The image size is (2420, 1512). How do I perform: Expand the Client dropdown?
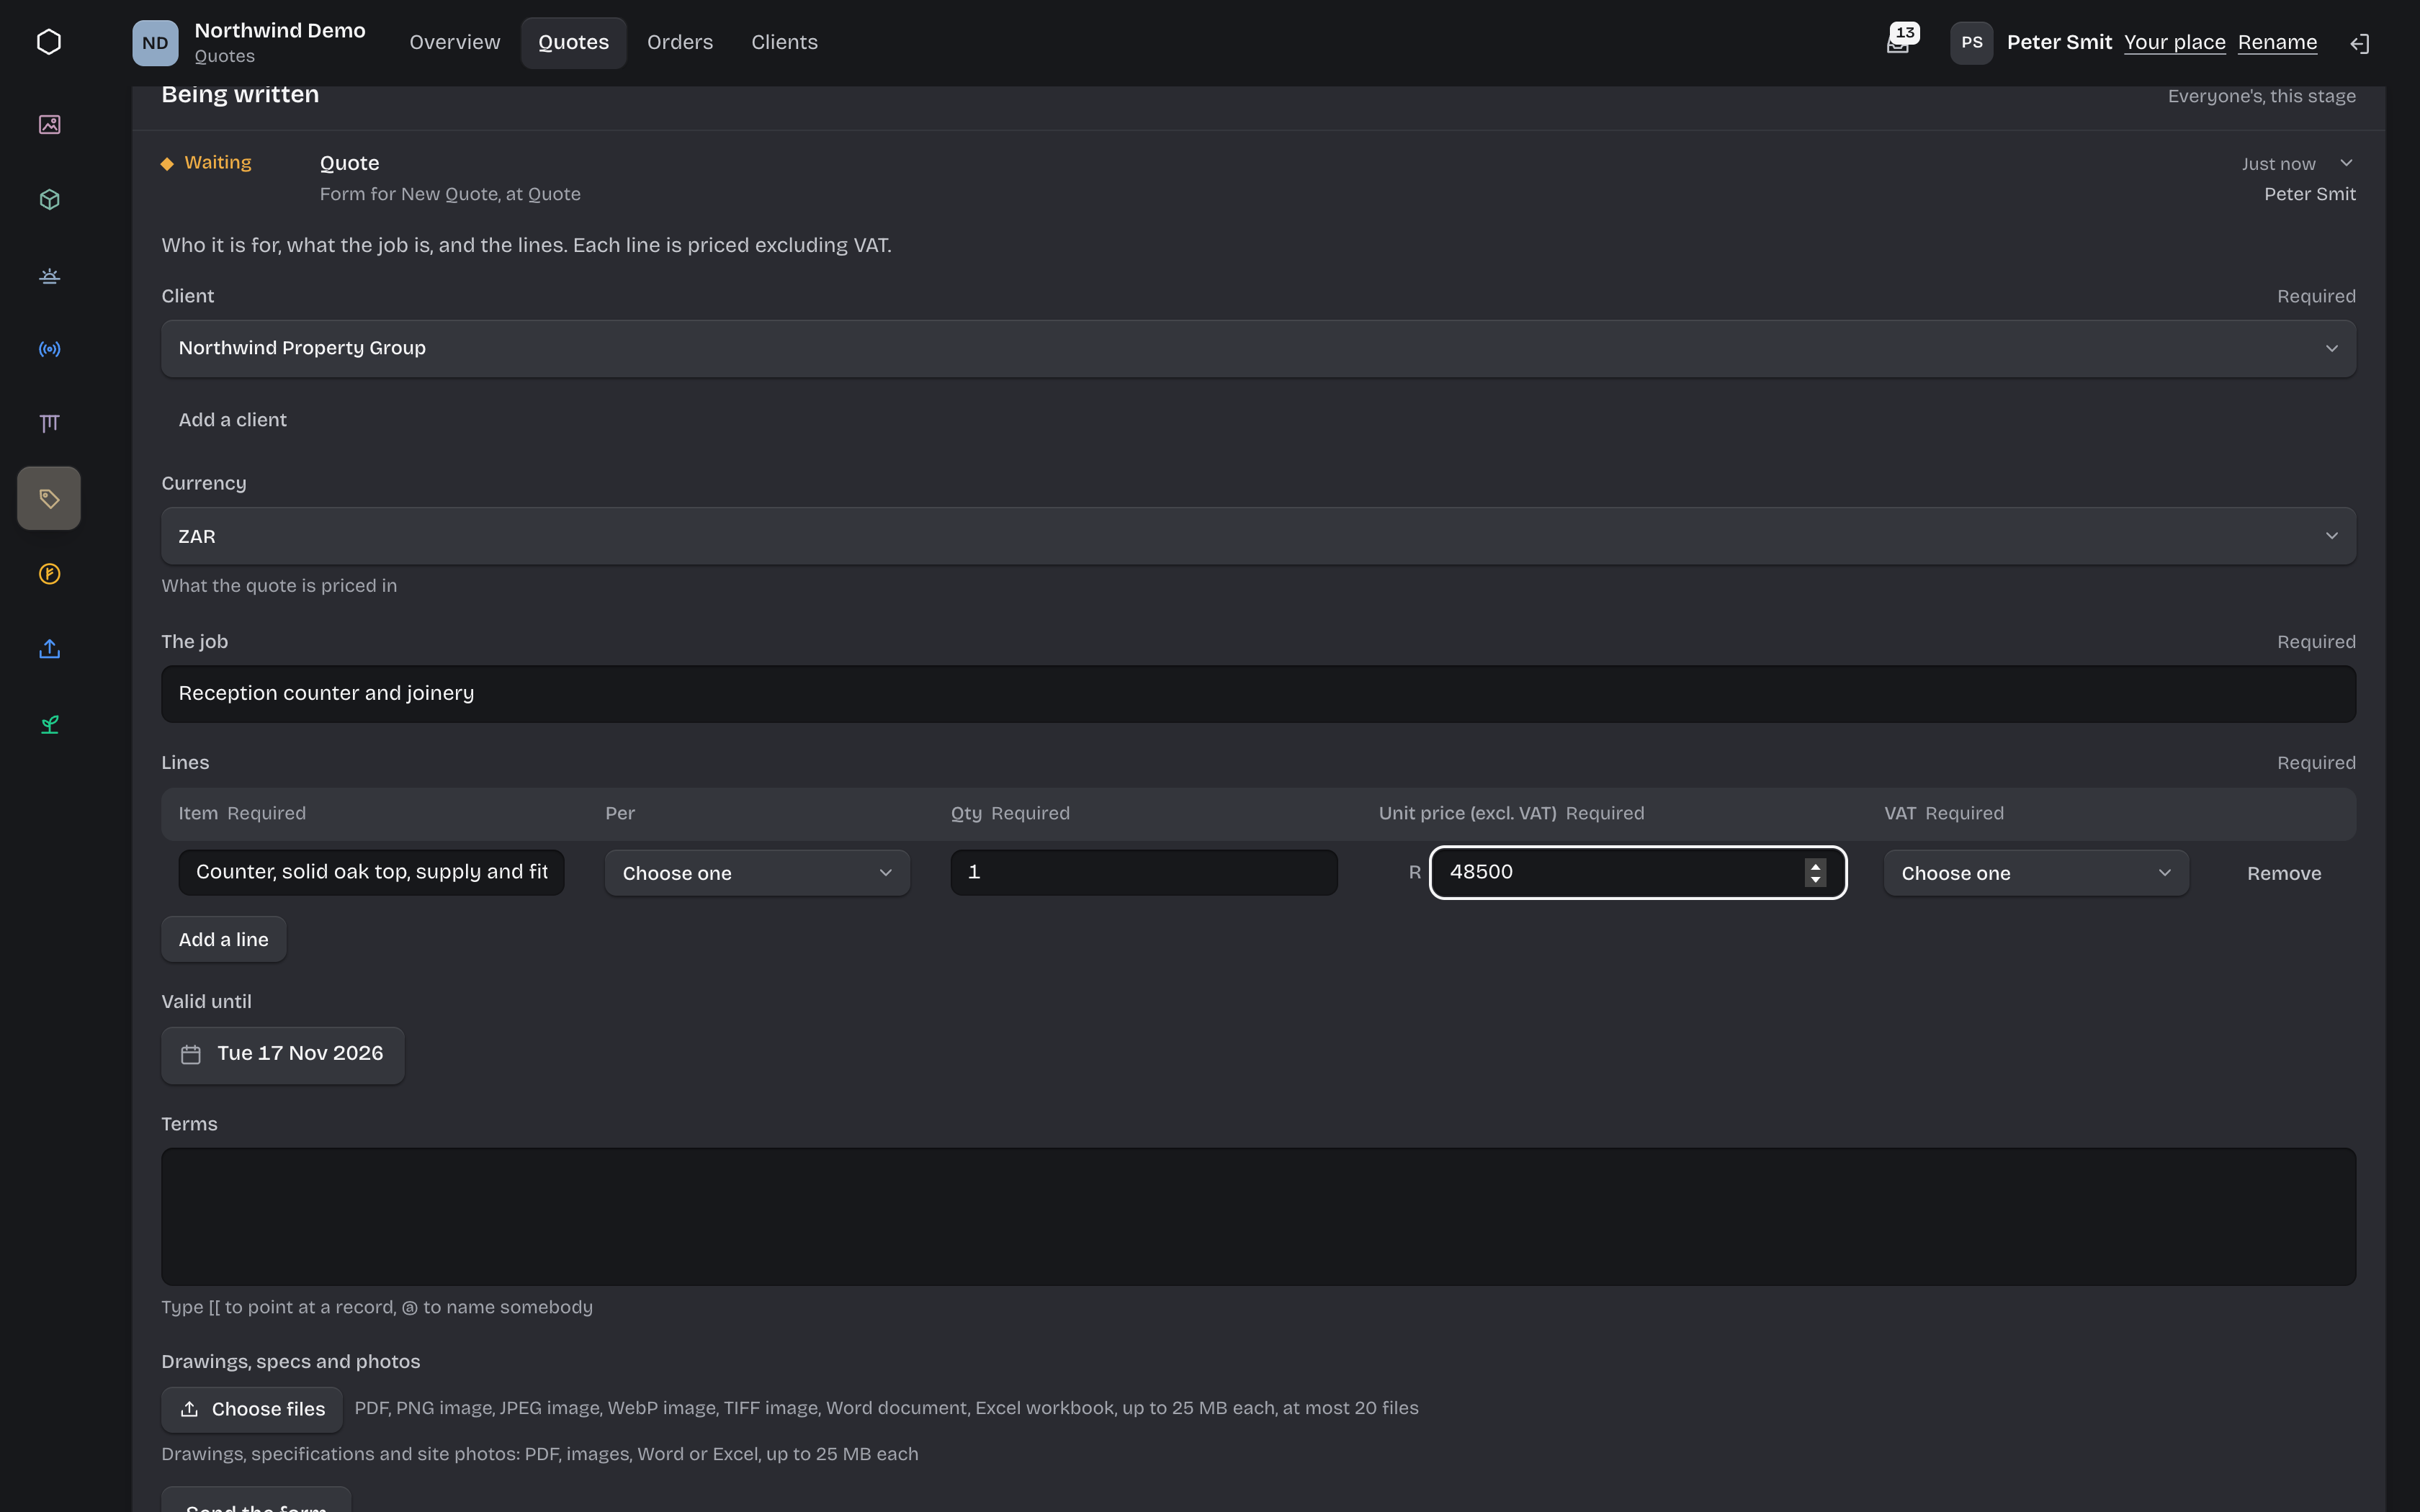pyautogui.click(x=1258, y=348)
